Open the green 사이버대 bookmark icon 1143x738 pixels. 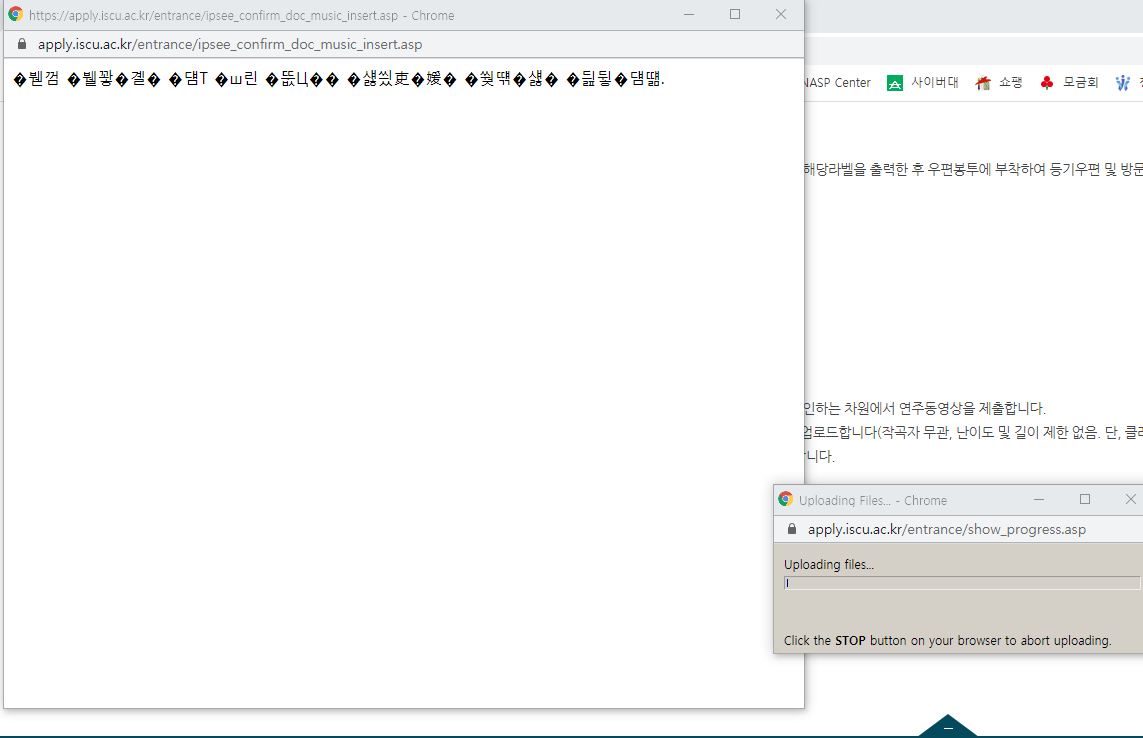895,83
